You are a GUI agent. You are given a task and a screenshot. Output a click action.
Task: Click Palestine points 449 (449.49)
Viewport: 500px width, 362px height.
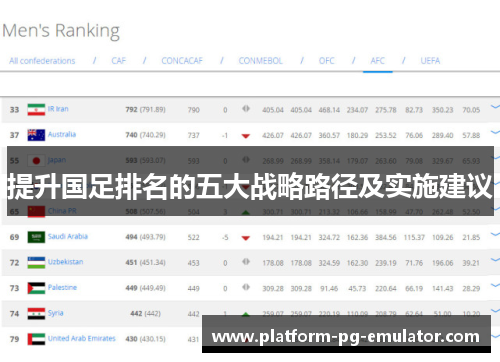pos(145,288)
